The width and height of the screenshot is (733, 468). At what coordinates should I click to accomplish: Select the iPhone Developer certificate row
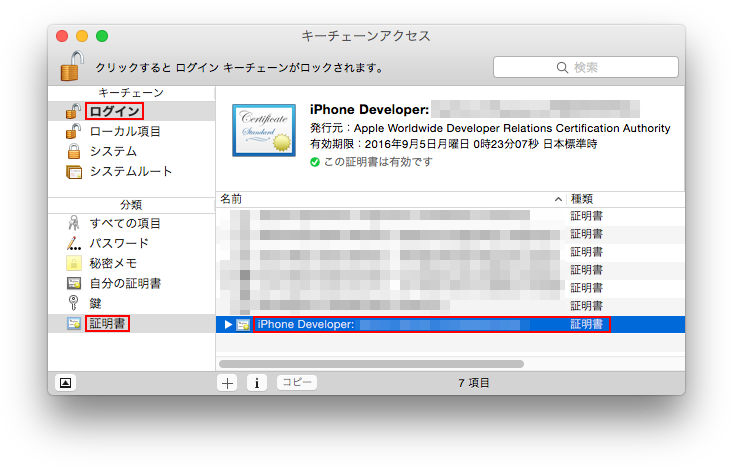tap(451, 324)
